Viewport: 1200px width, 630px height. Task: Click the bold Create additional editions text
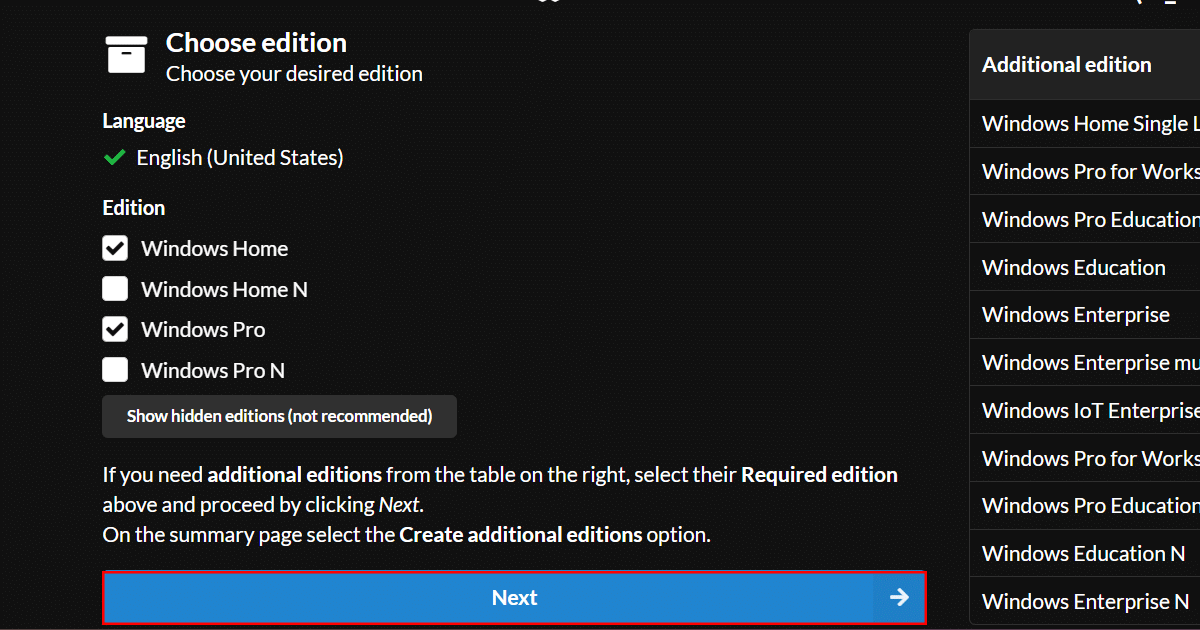520,535
